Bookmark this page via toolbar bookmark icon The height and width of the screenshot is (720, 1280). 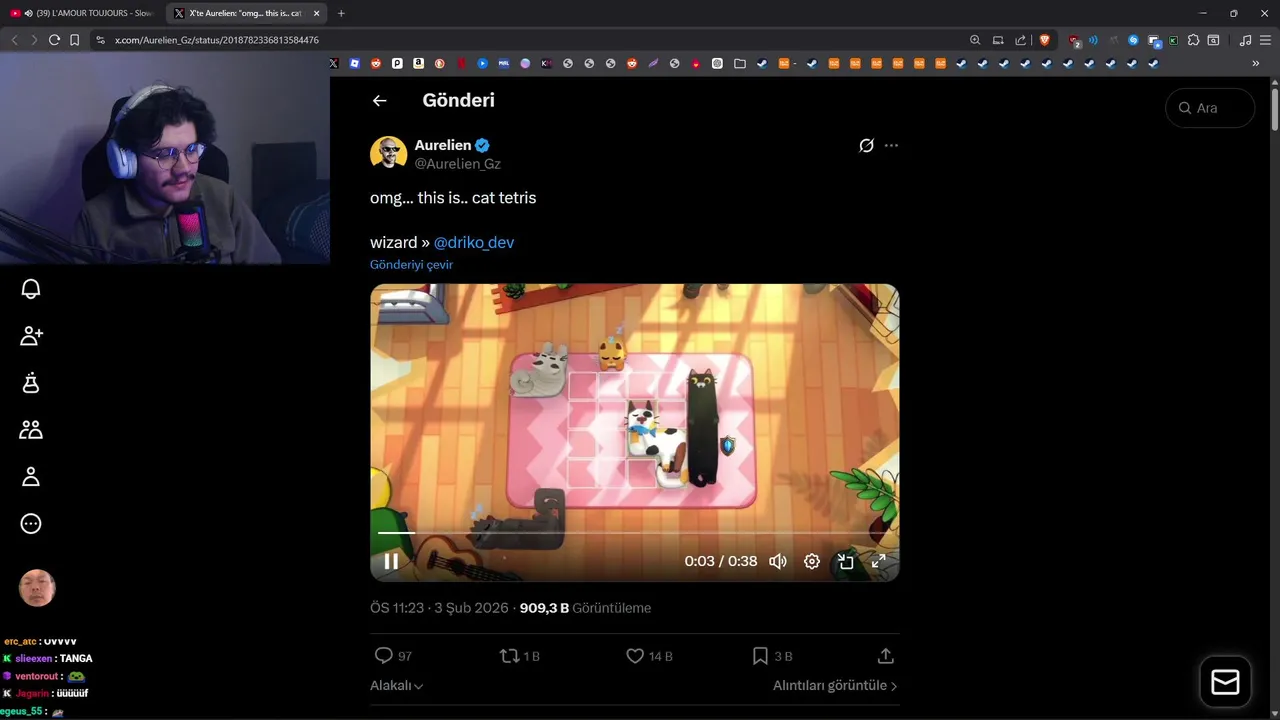tap(74, 40)
